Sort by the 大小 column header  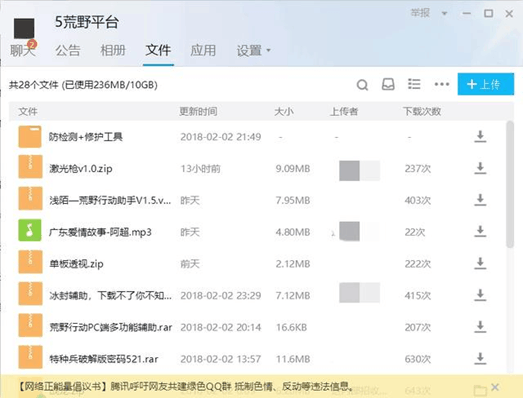tap(284, 111)
